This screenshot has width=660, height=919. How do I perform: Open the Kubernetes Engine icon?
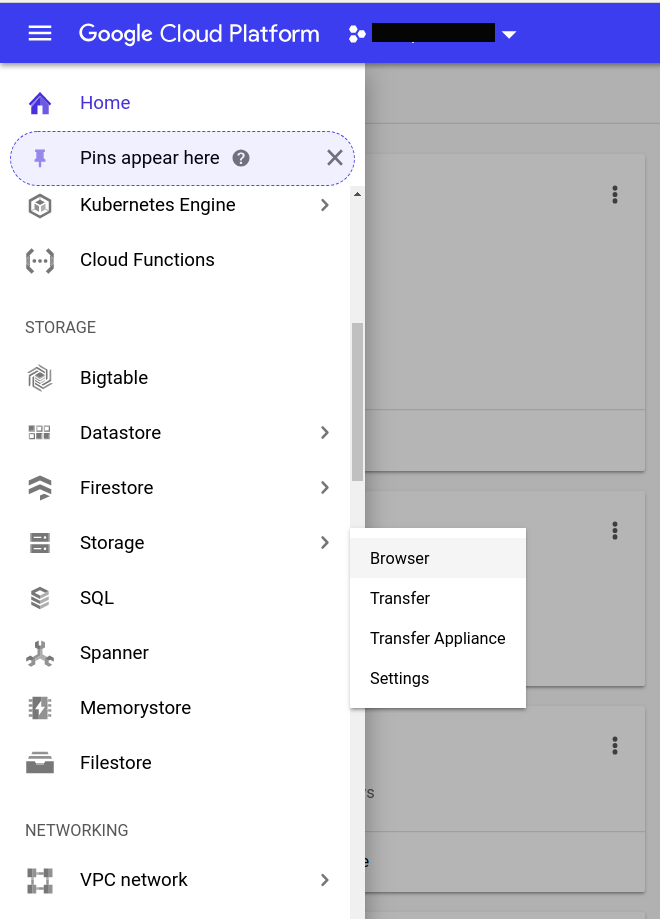pyautogui.click(x=40, y=206)
